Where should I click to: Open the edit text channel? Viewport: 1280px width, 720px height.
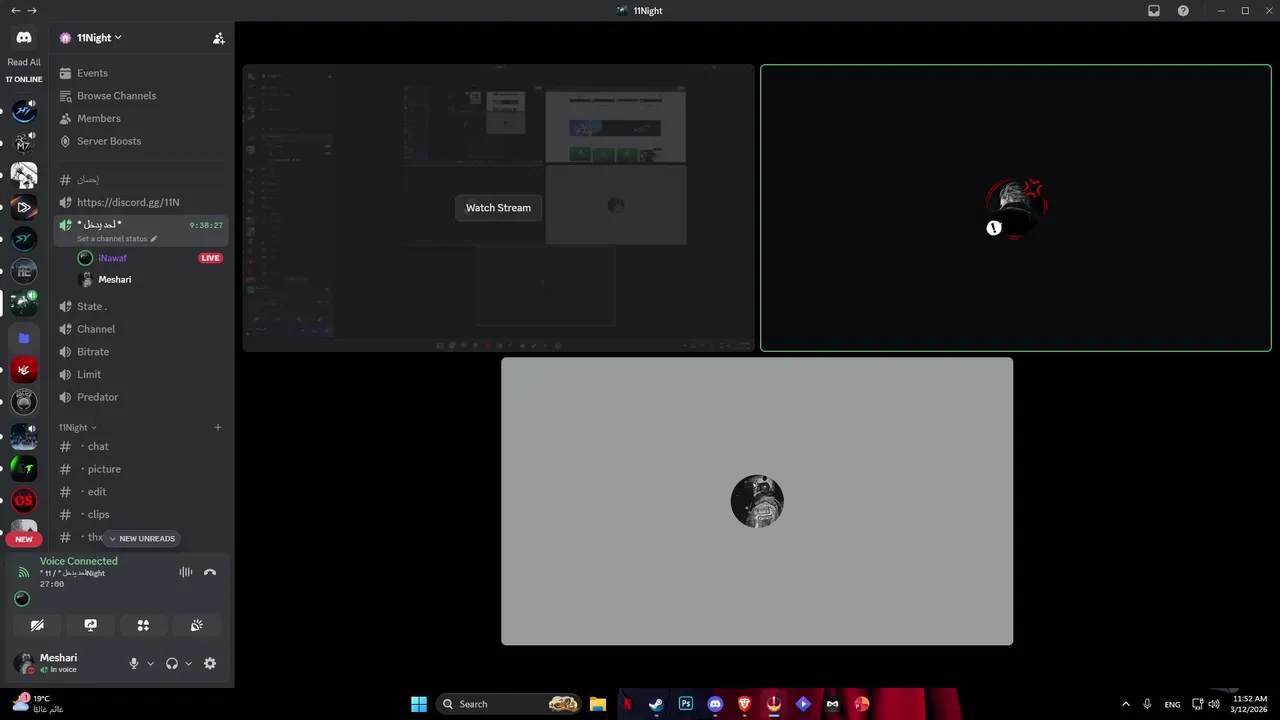pos(143,492)
